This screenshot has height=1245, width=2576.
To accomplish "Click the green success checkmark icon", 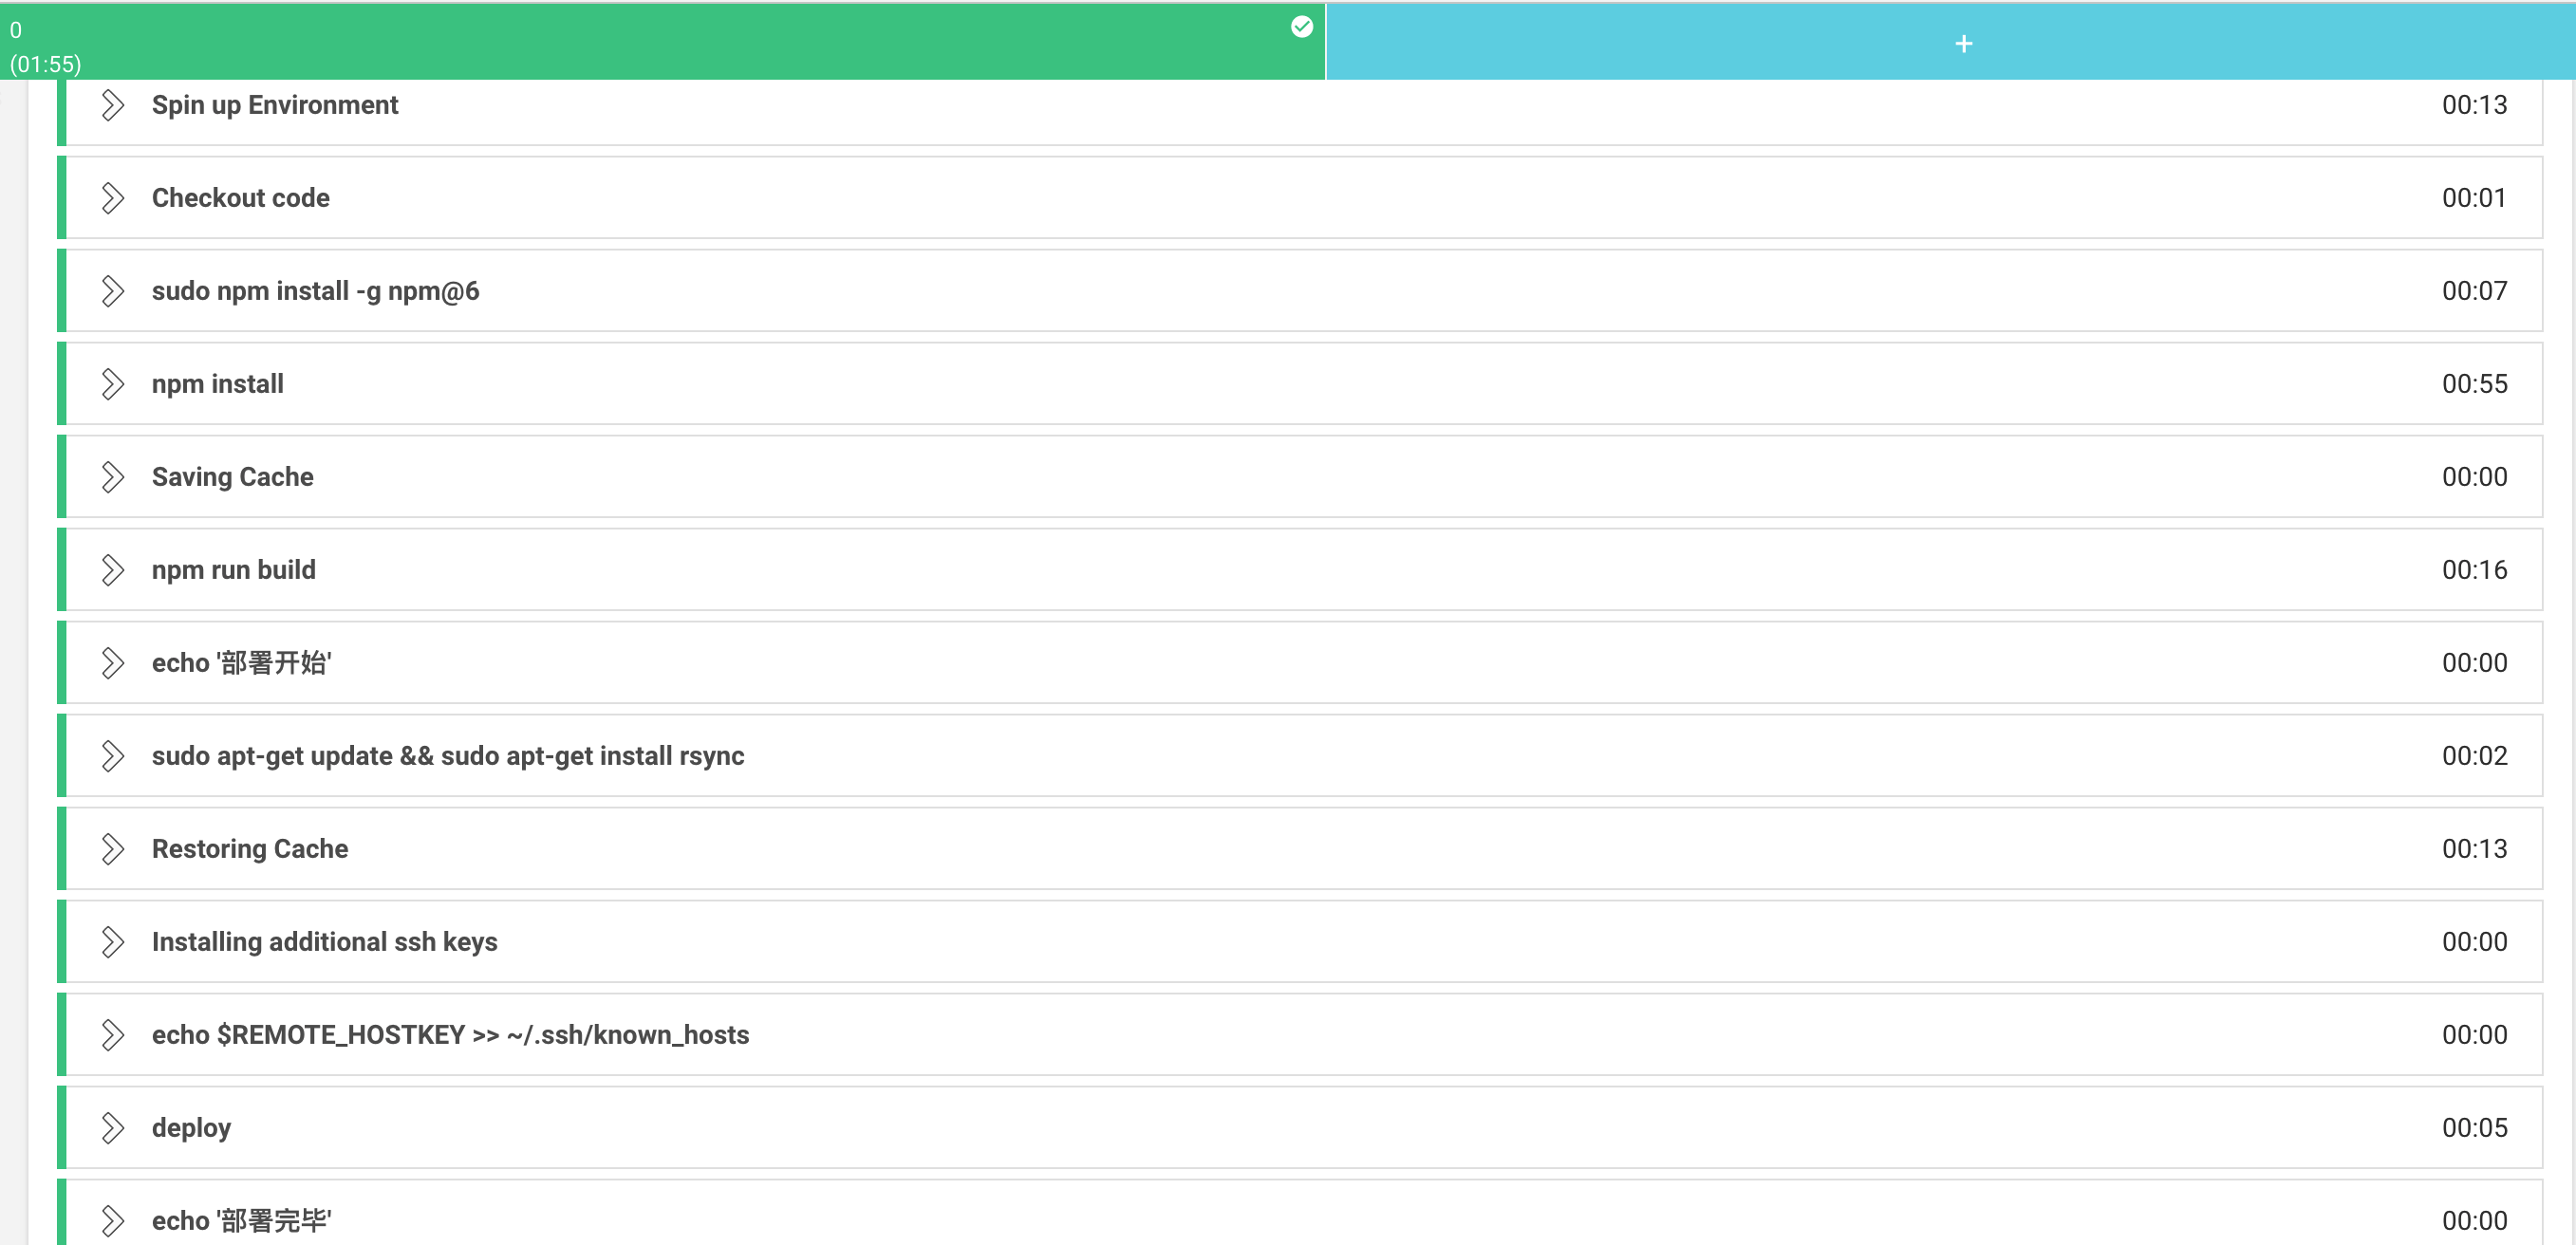I will [1301, 27].
